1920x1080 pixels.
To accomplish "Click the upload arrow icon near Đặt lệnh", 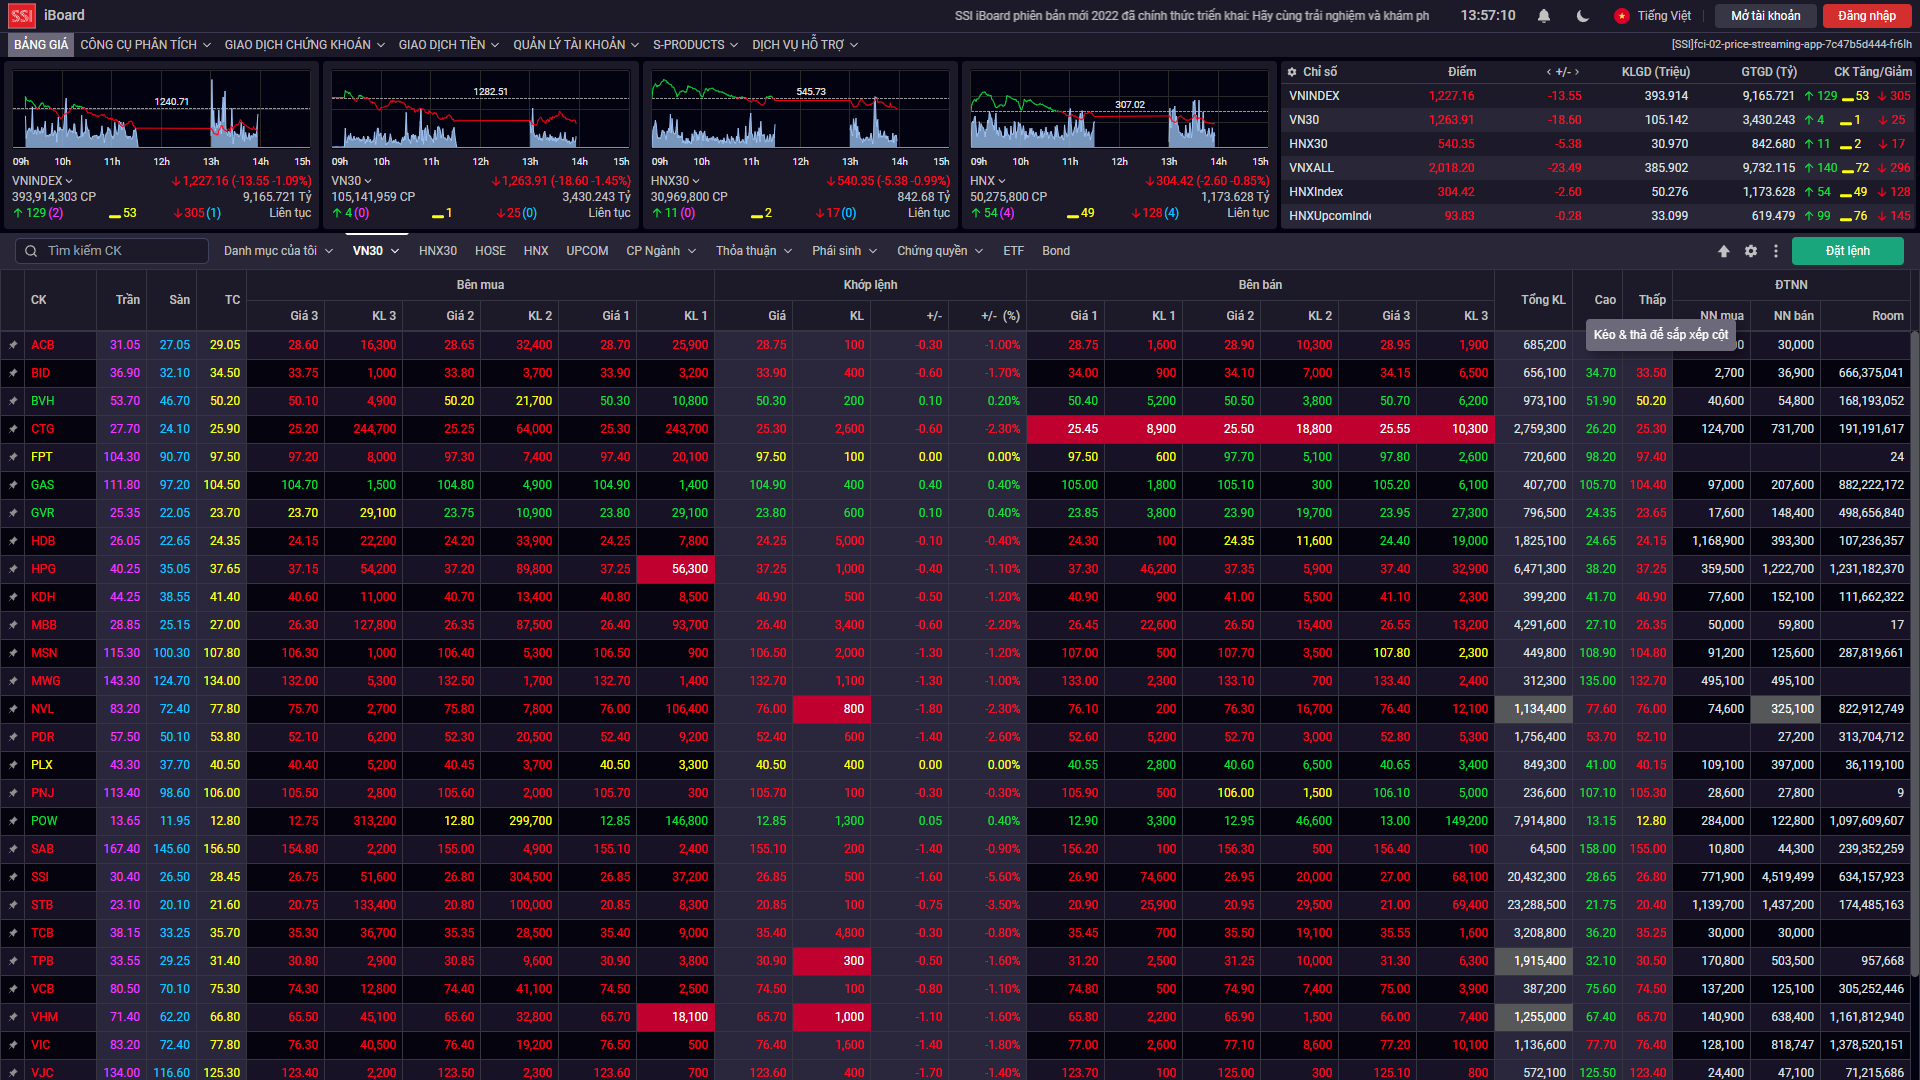I will [1724, 251].
